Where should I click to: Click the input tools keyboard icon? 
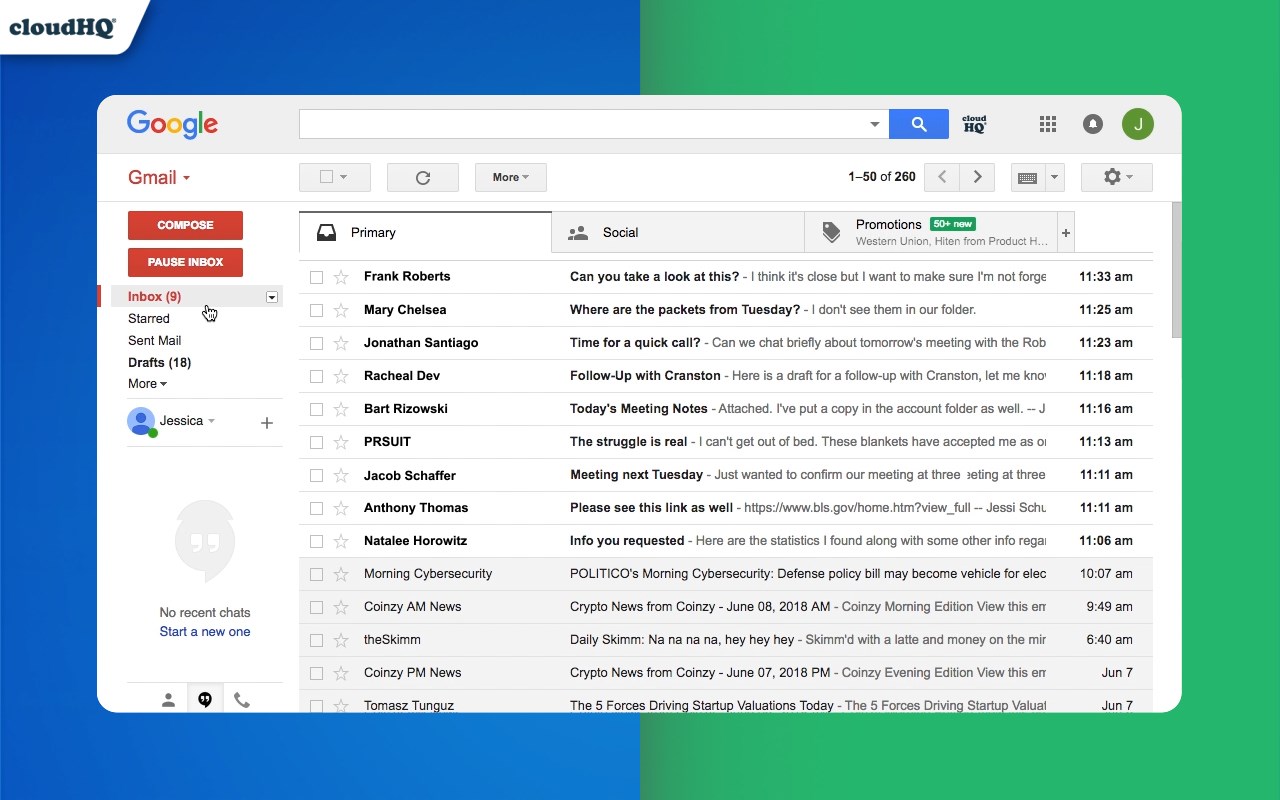[x=1027, y=177]
